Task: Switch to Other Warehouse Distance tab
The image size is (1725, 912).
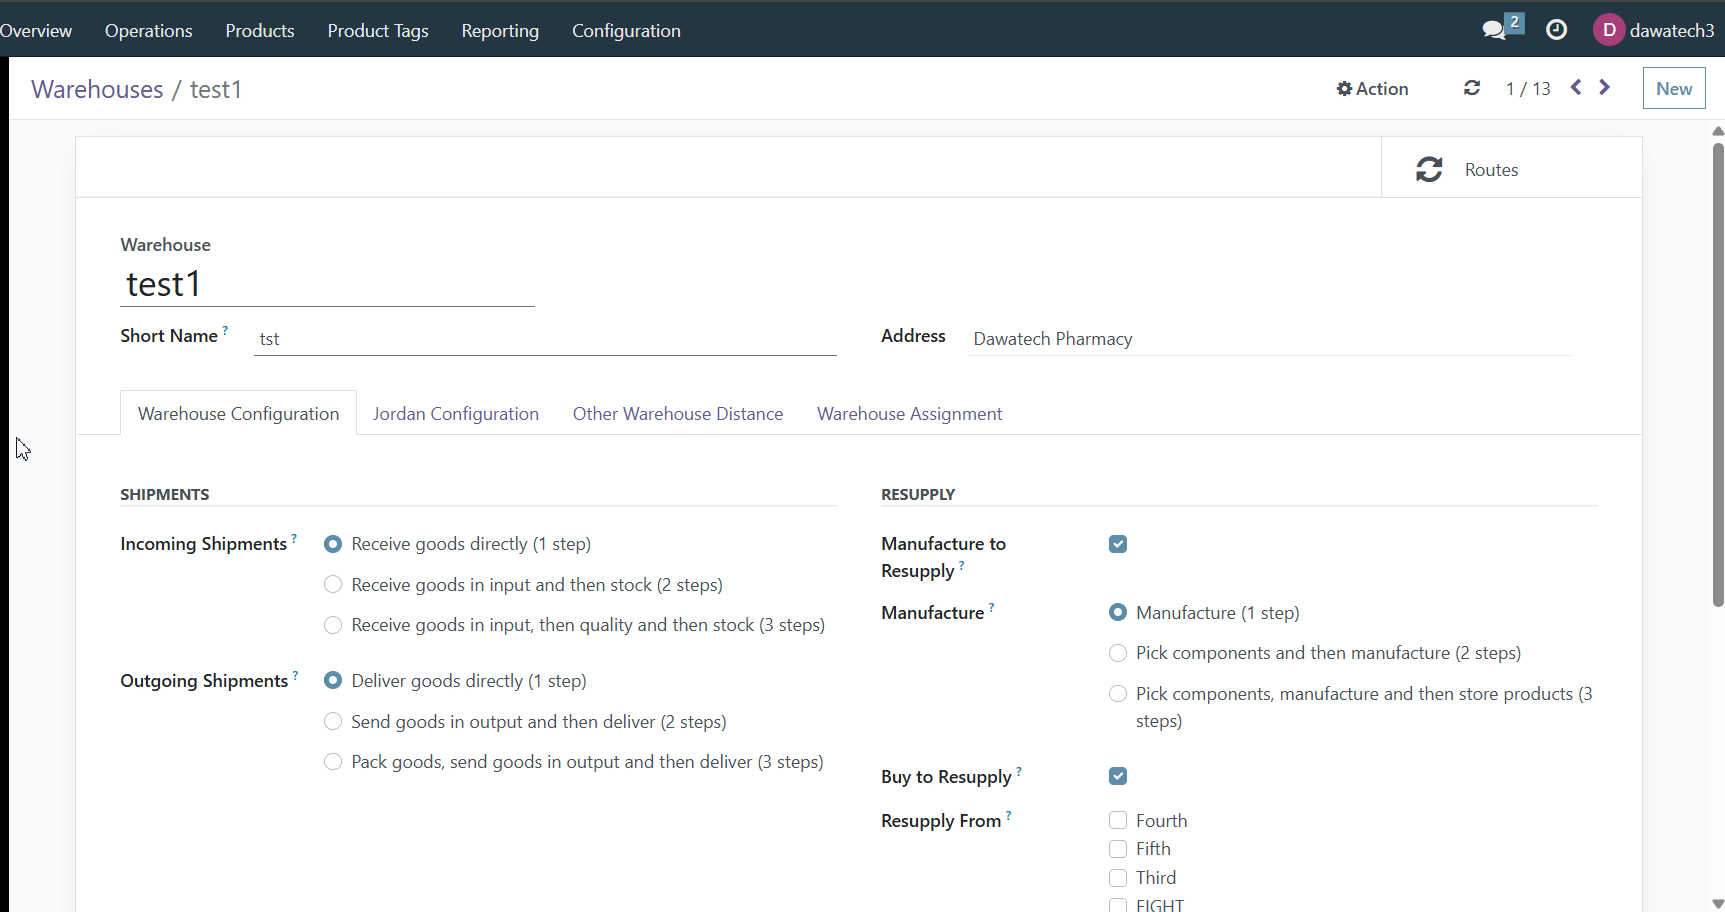Action: 678,413
